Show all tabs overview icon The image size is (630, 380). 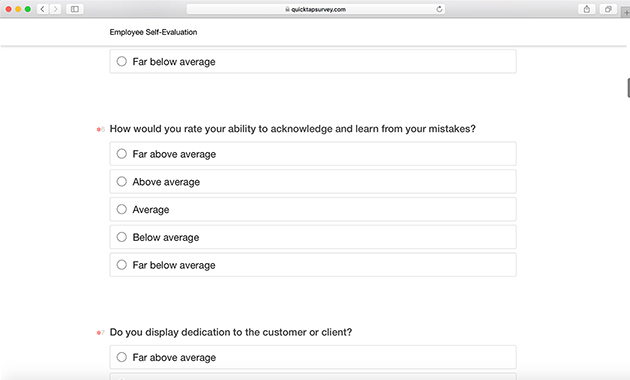(x=608, y=9)
